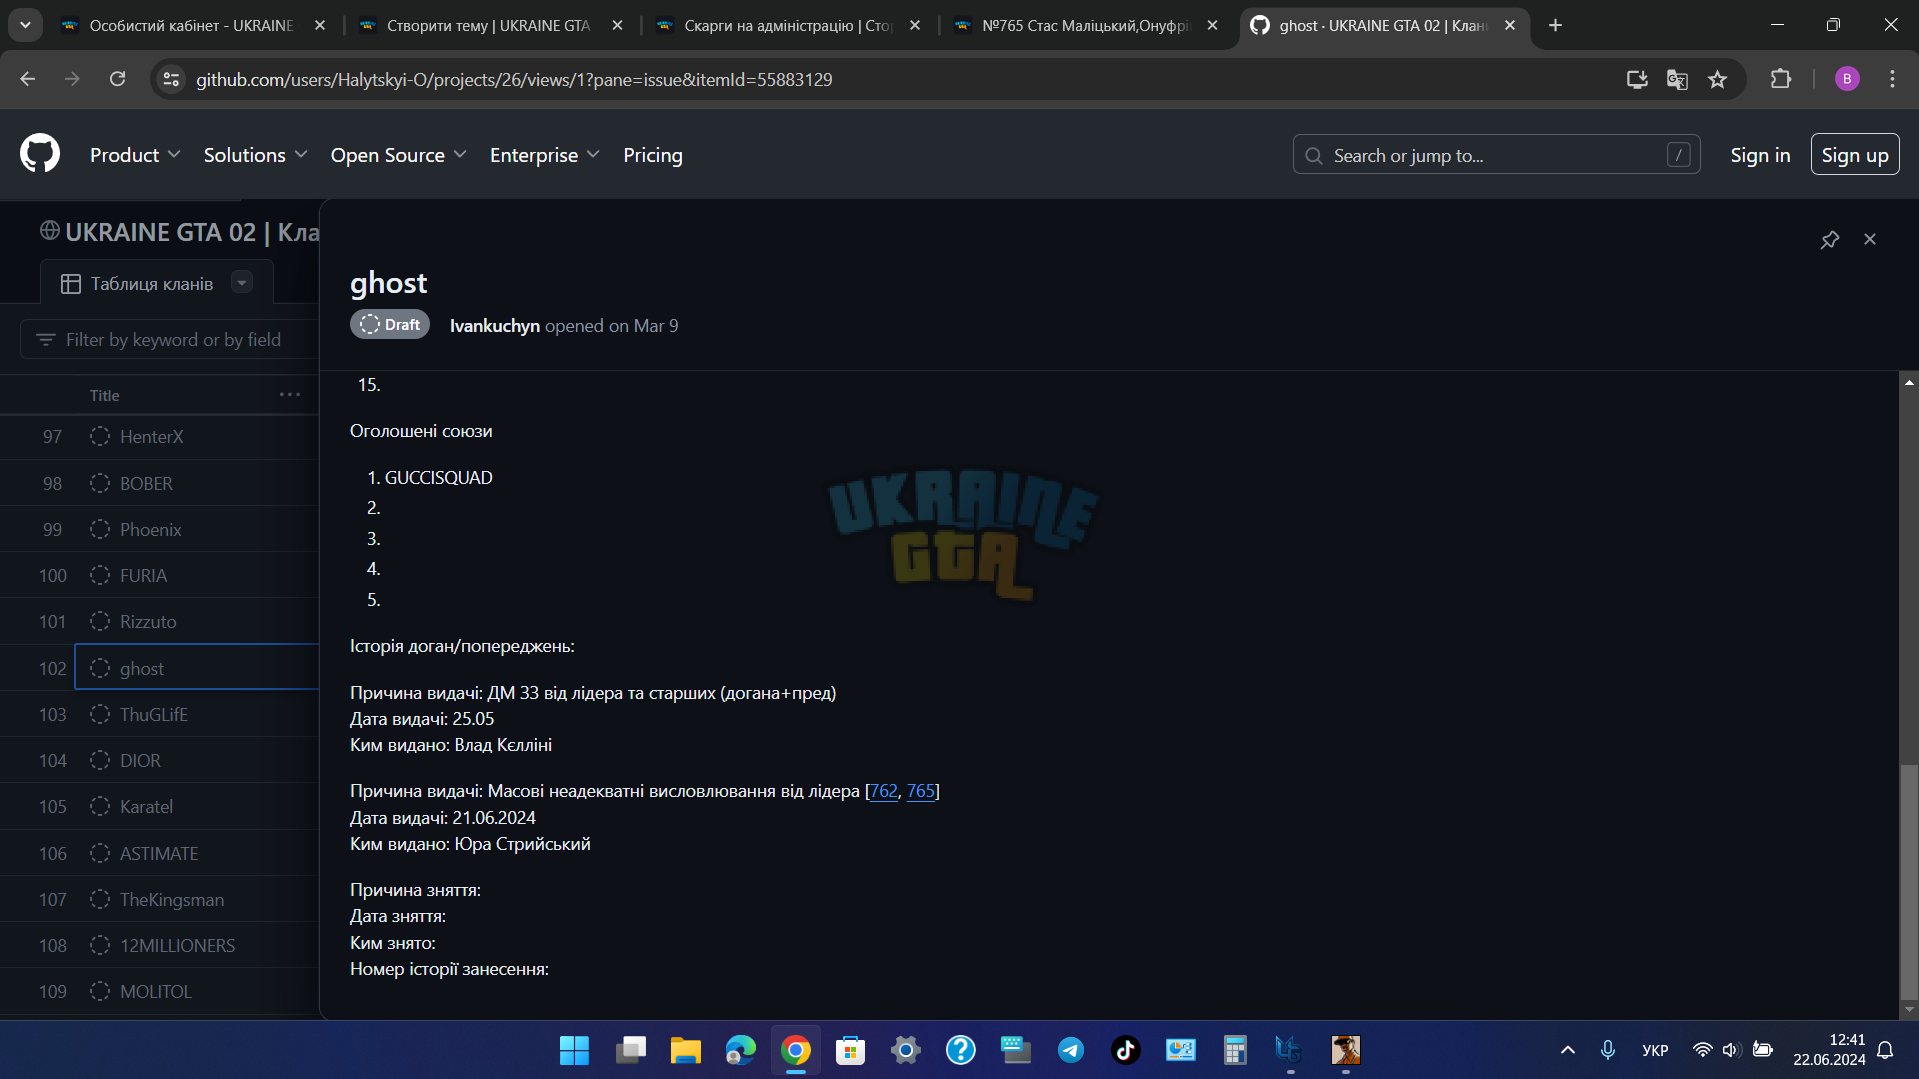This screenshot has width=1919, height=1079.
Task: Click the GitHub logo icon
Action: coord(40,154)
